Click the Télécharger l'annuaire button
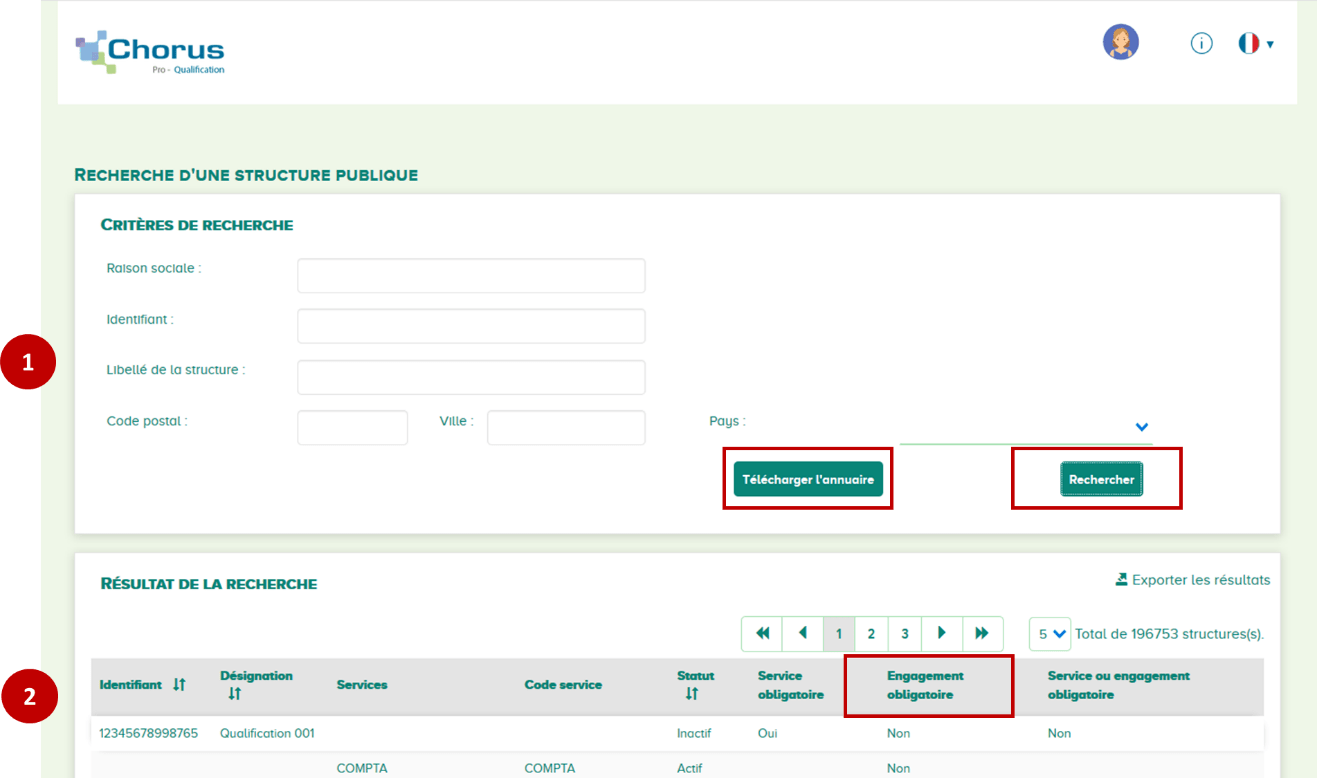 808,479
